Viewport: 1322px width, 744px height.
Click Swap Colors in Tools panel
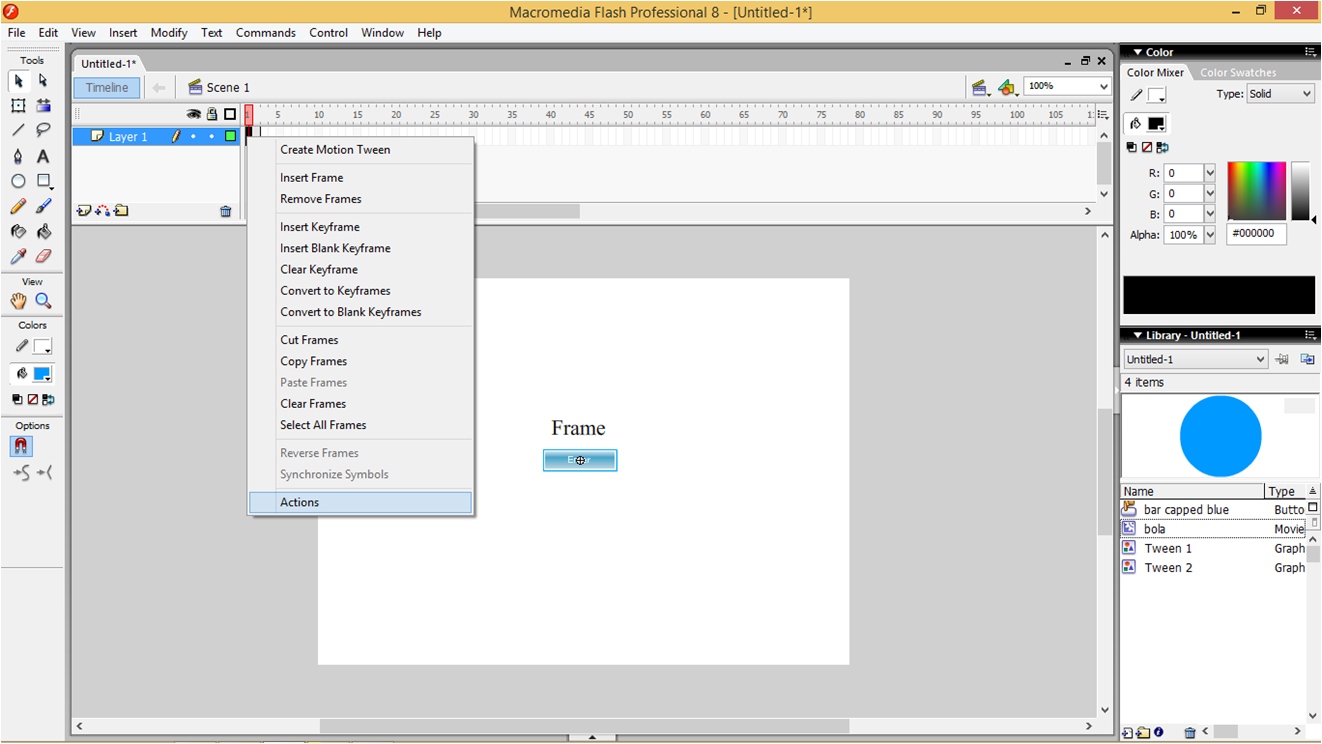tap(46, 399)
